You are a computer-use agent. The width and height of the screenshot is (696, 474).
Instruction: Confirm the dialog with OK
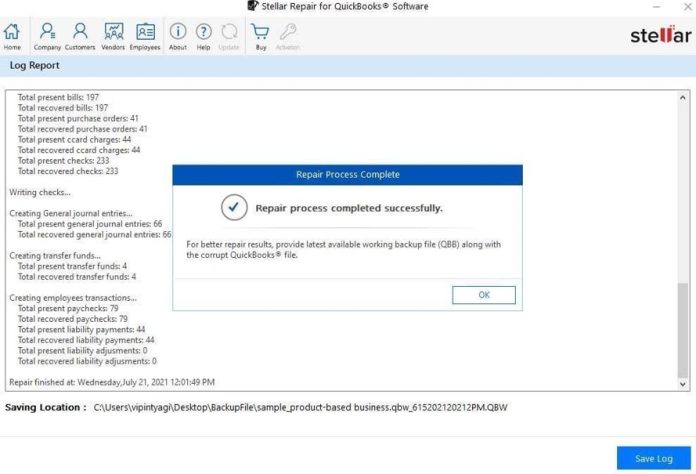[x=484, y=295]
